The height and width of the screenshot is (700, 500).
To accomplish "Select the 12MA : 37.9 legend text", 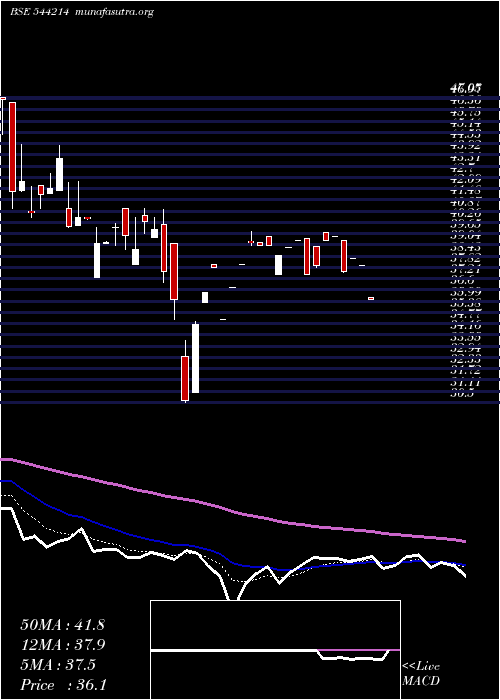I will click(62, 645).
